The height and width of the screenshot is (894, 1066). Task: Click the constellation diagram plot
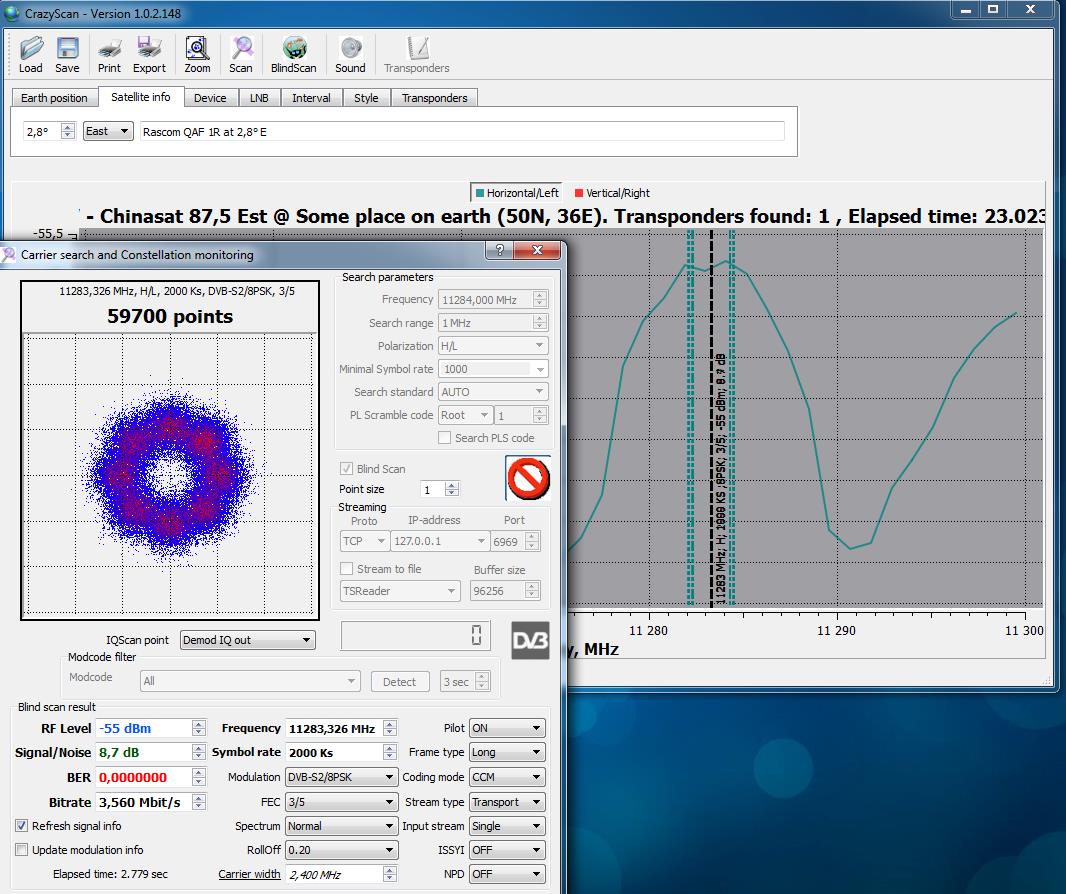[x=170, y=475]
